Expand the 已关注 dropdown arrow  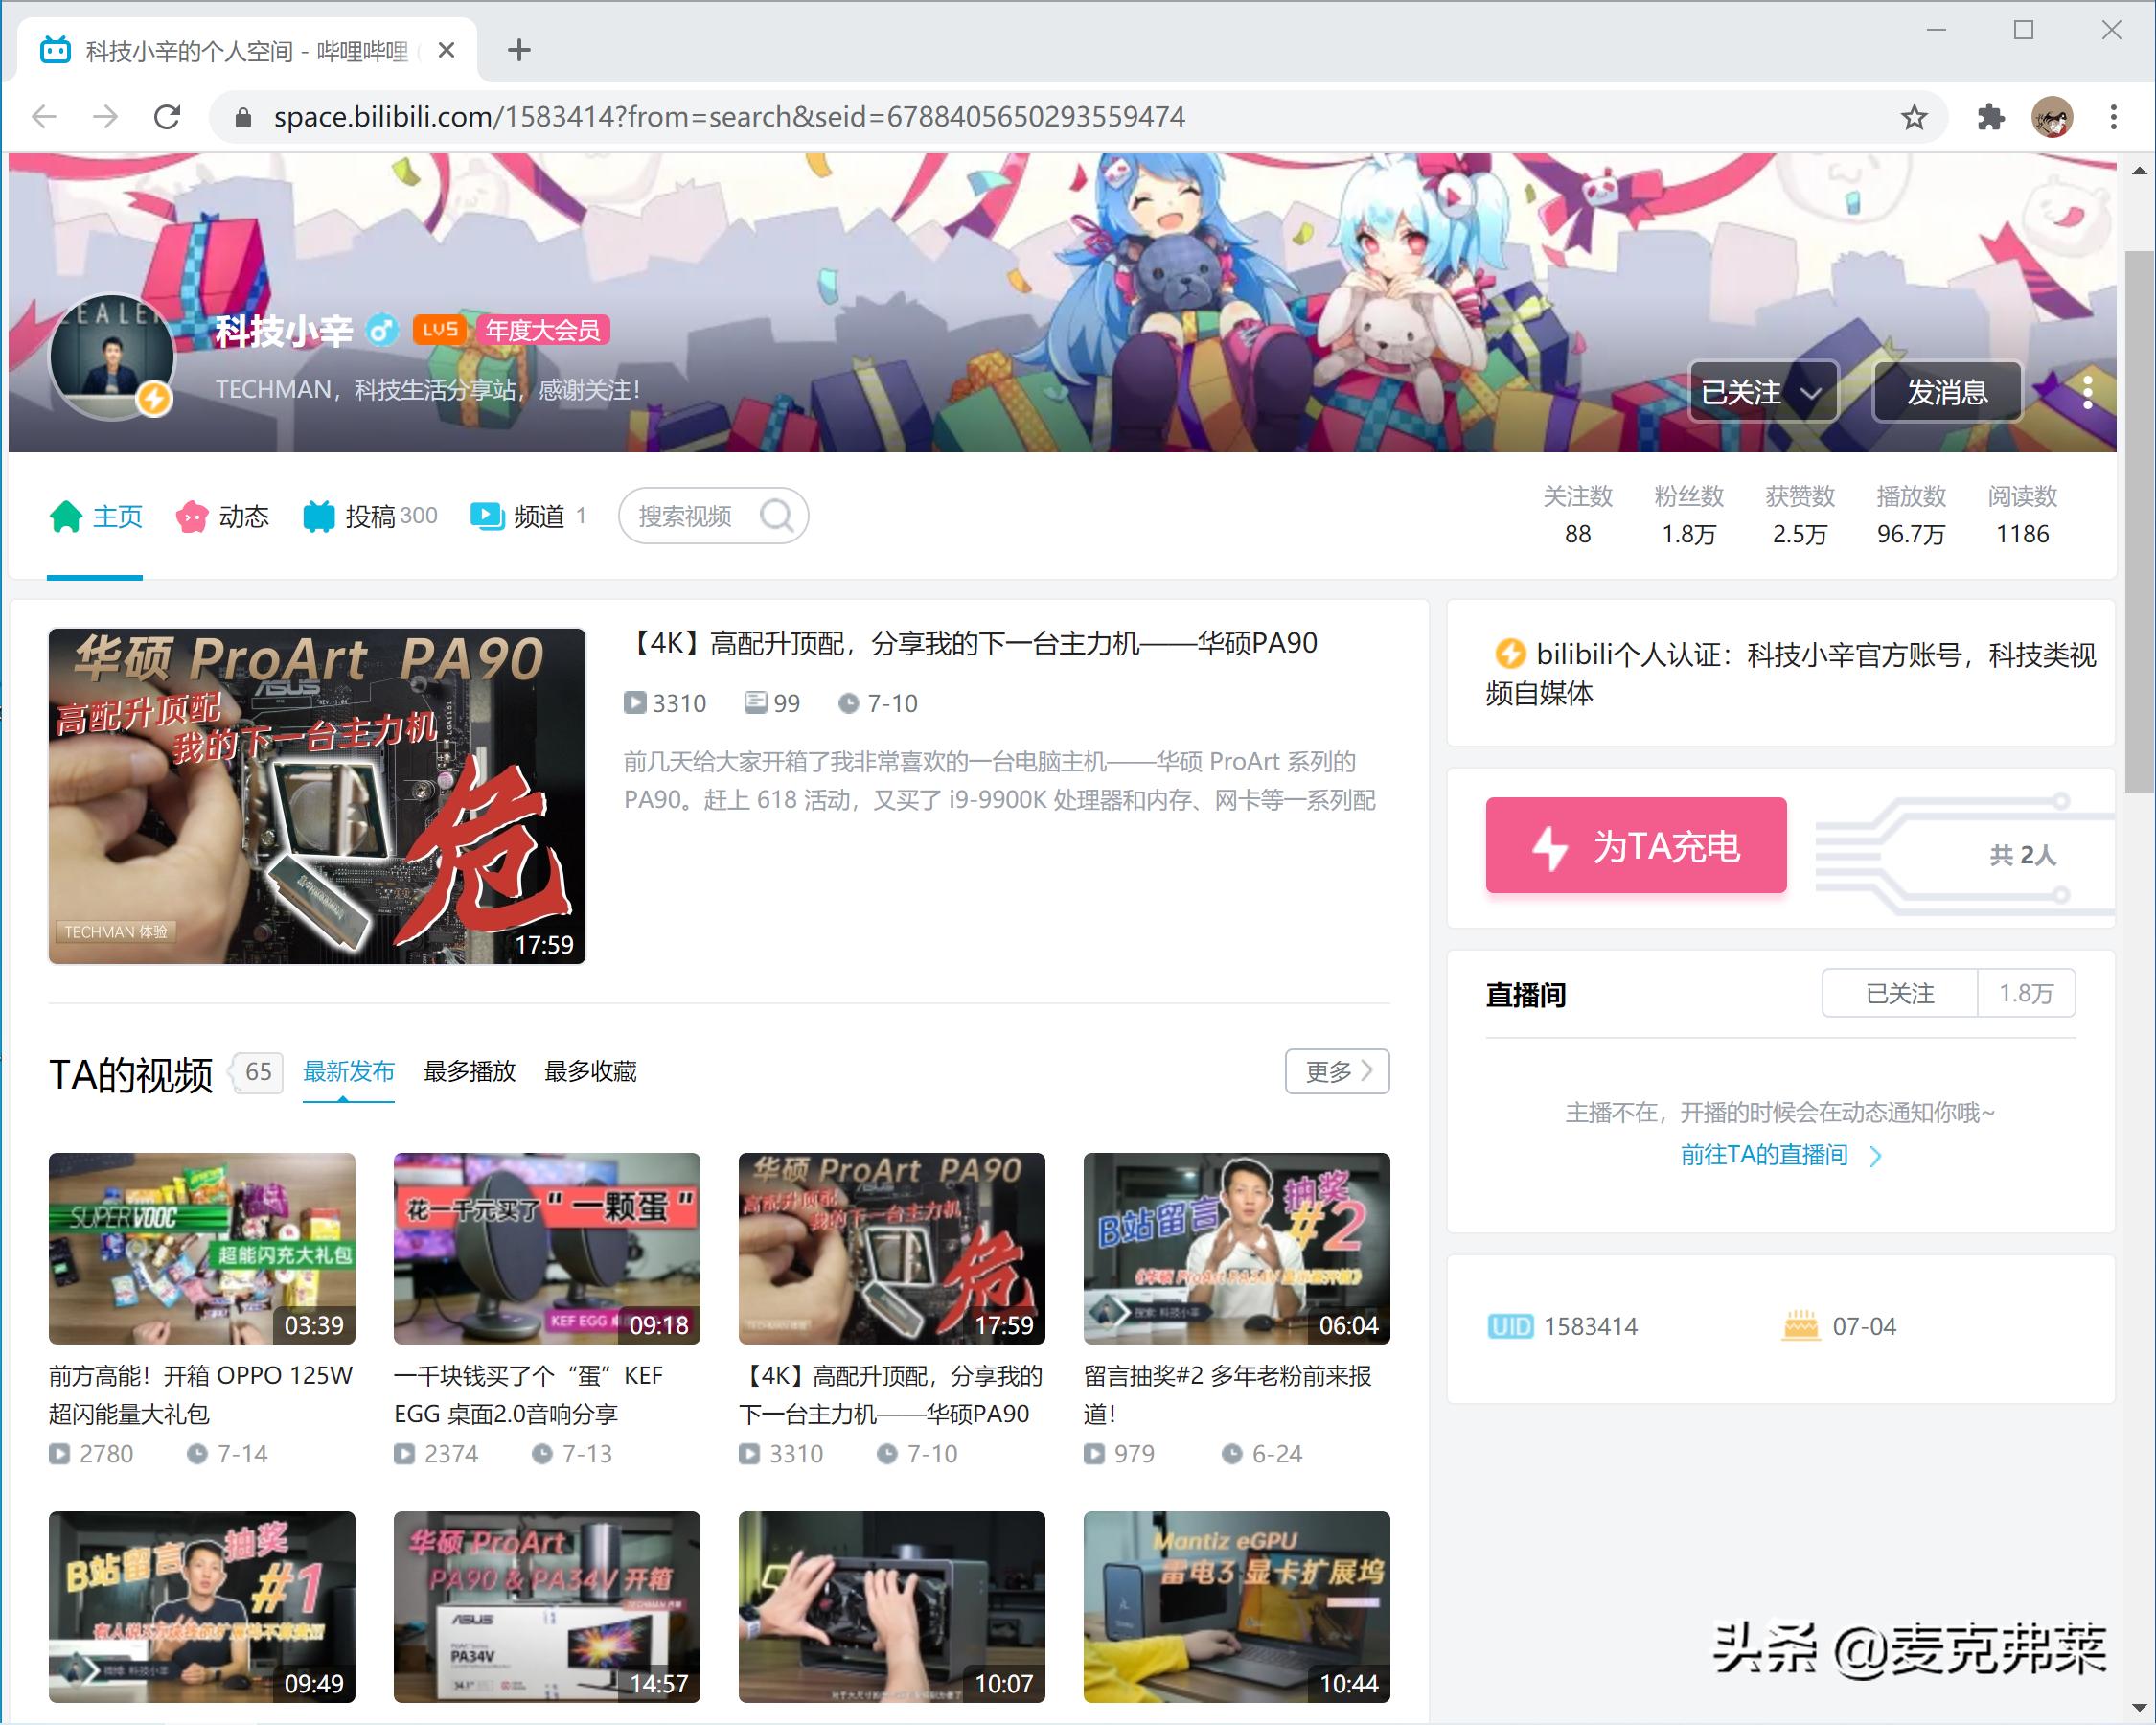1812,394
